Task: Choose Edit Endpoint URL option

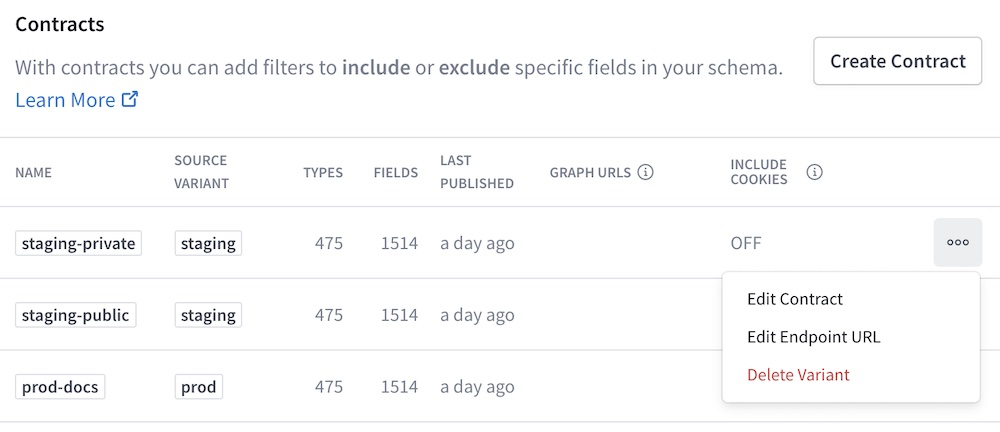Action: point(813,337)
